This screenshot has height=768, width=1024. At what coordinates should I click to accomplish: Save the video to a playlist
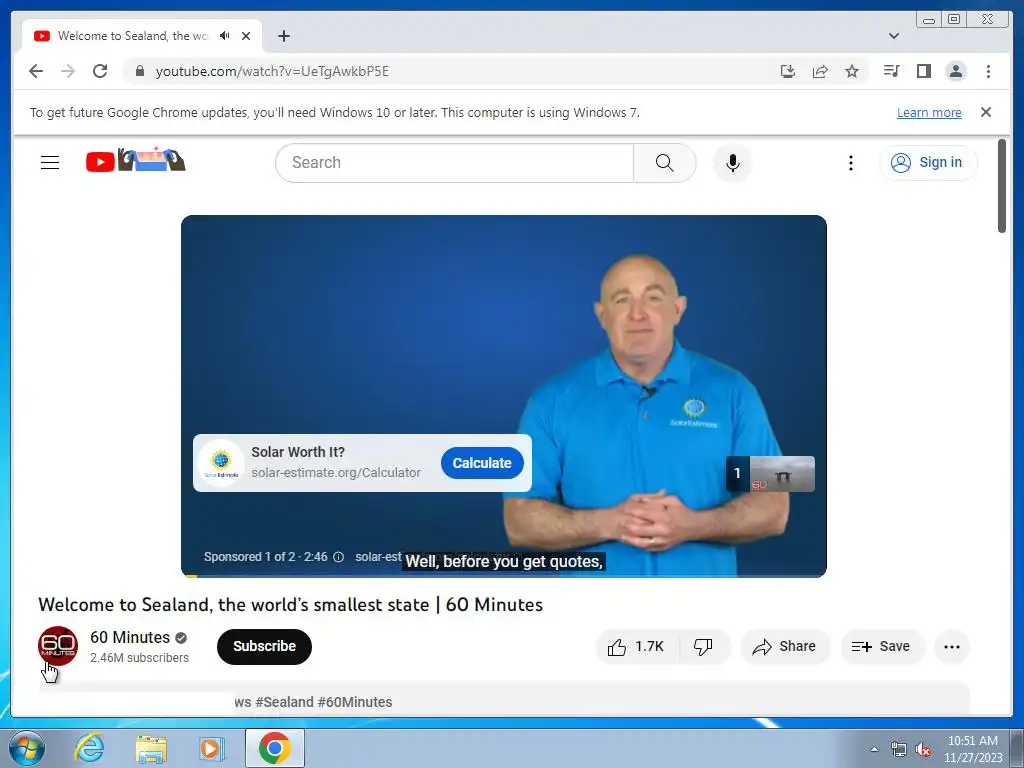(x=882, y=647)
